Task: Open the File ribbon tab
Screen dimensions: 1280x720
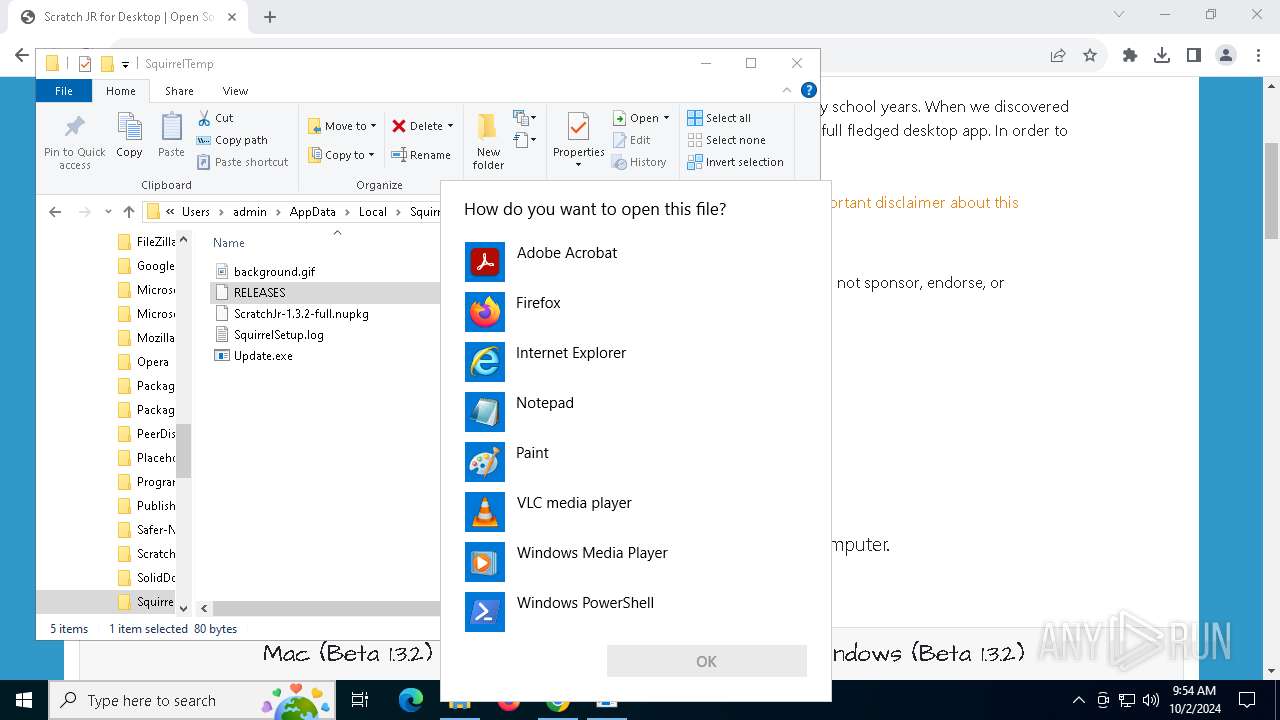Action: (x=64, y=91)
